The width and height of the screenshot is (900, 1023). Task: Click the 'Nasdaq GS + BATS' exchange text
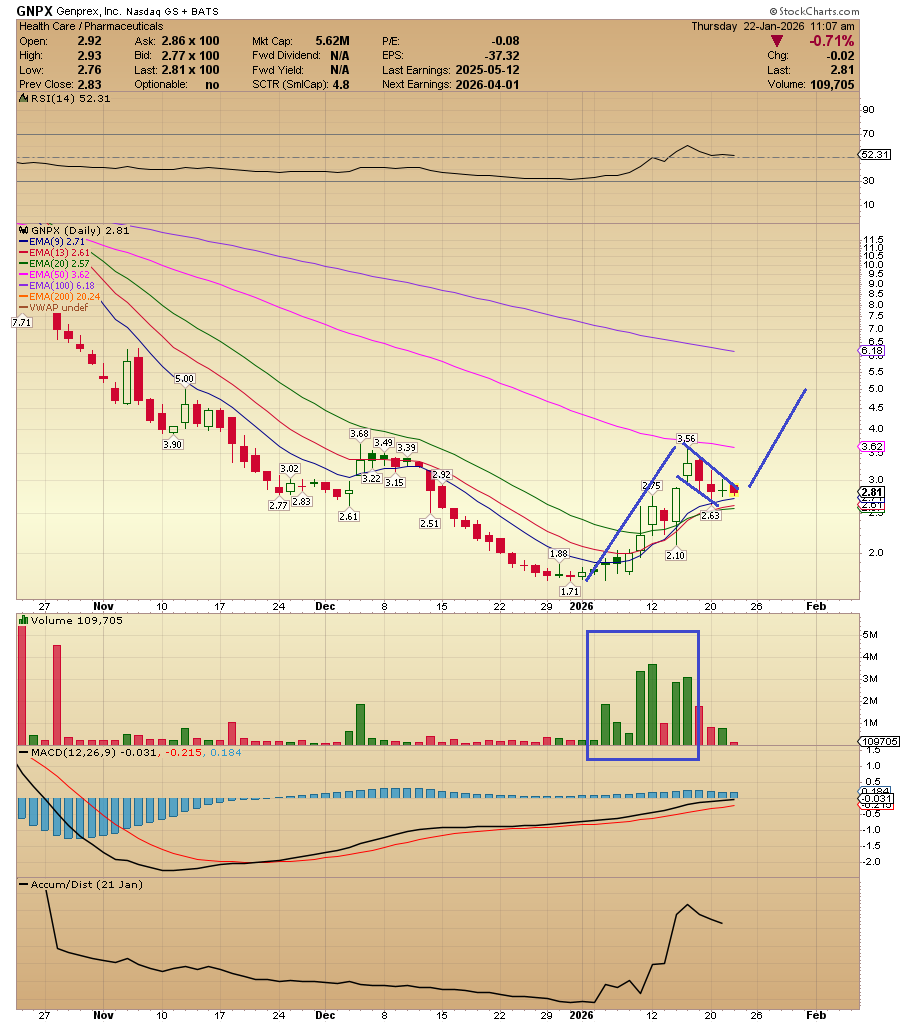click(172, 12)
